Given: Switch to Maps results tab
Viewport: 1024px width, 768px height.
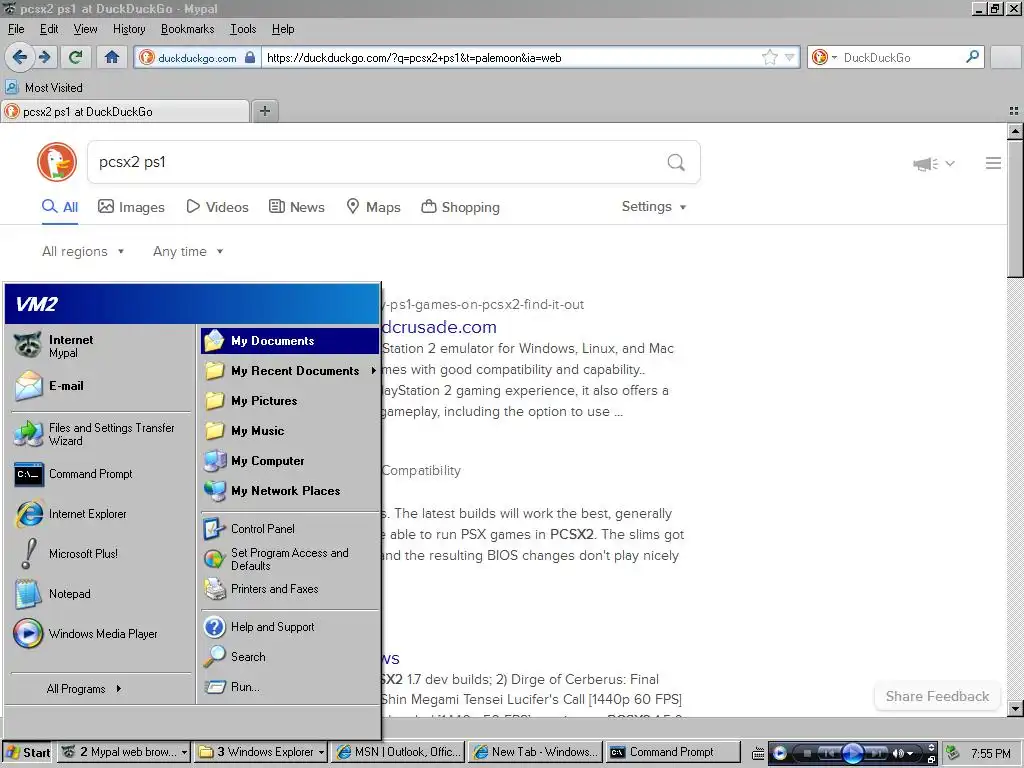Looking at the screenshot, I should pyautogui.click(x=373, y=207).
